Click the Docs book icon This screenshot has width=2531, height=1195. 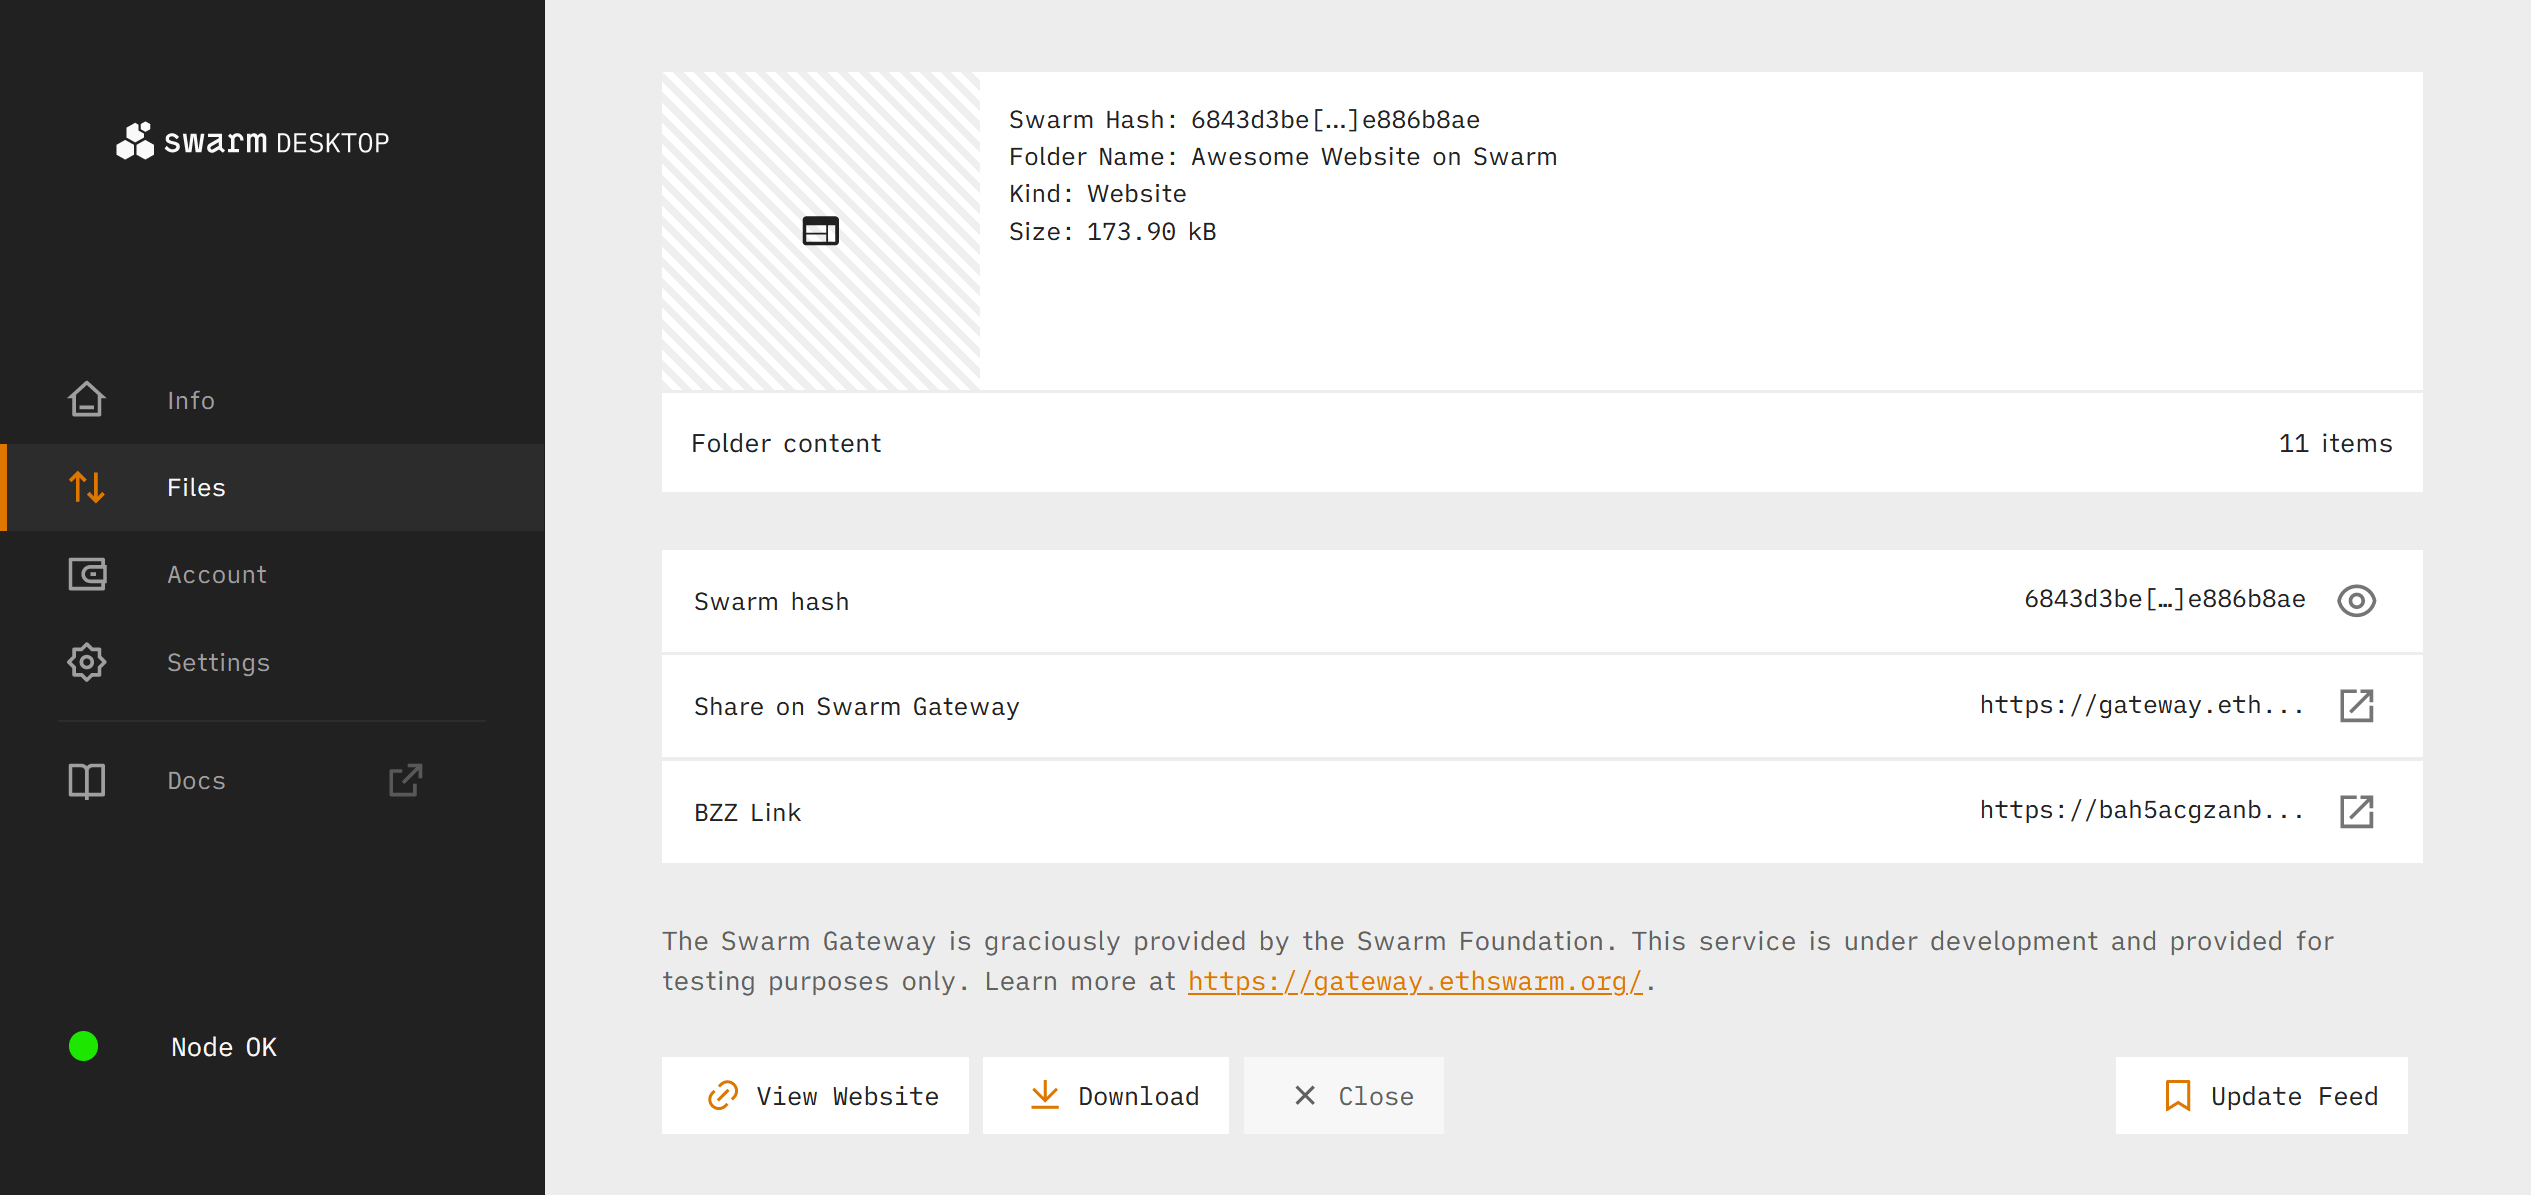[87, 780]
